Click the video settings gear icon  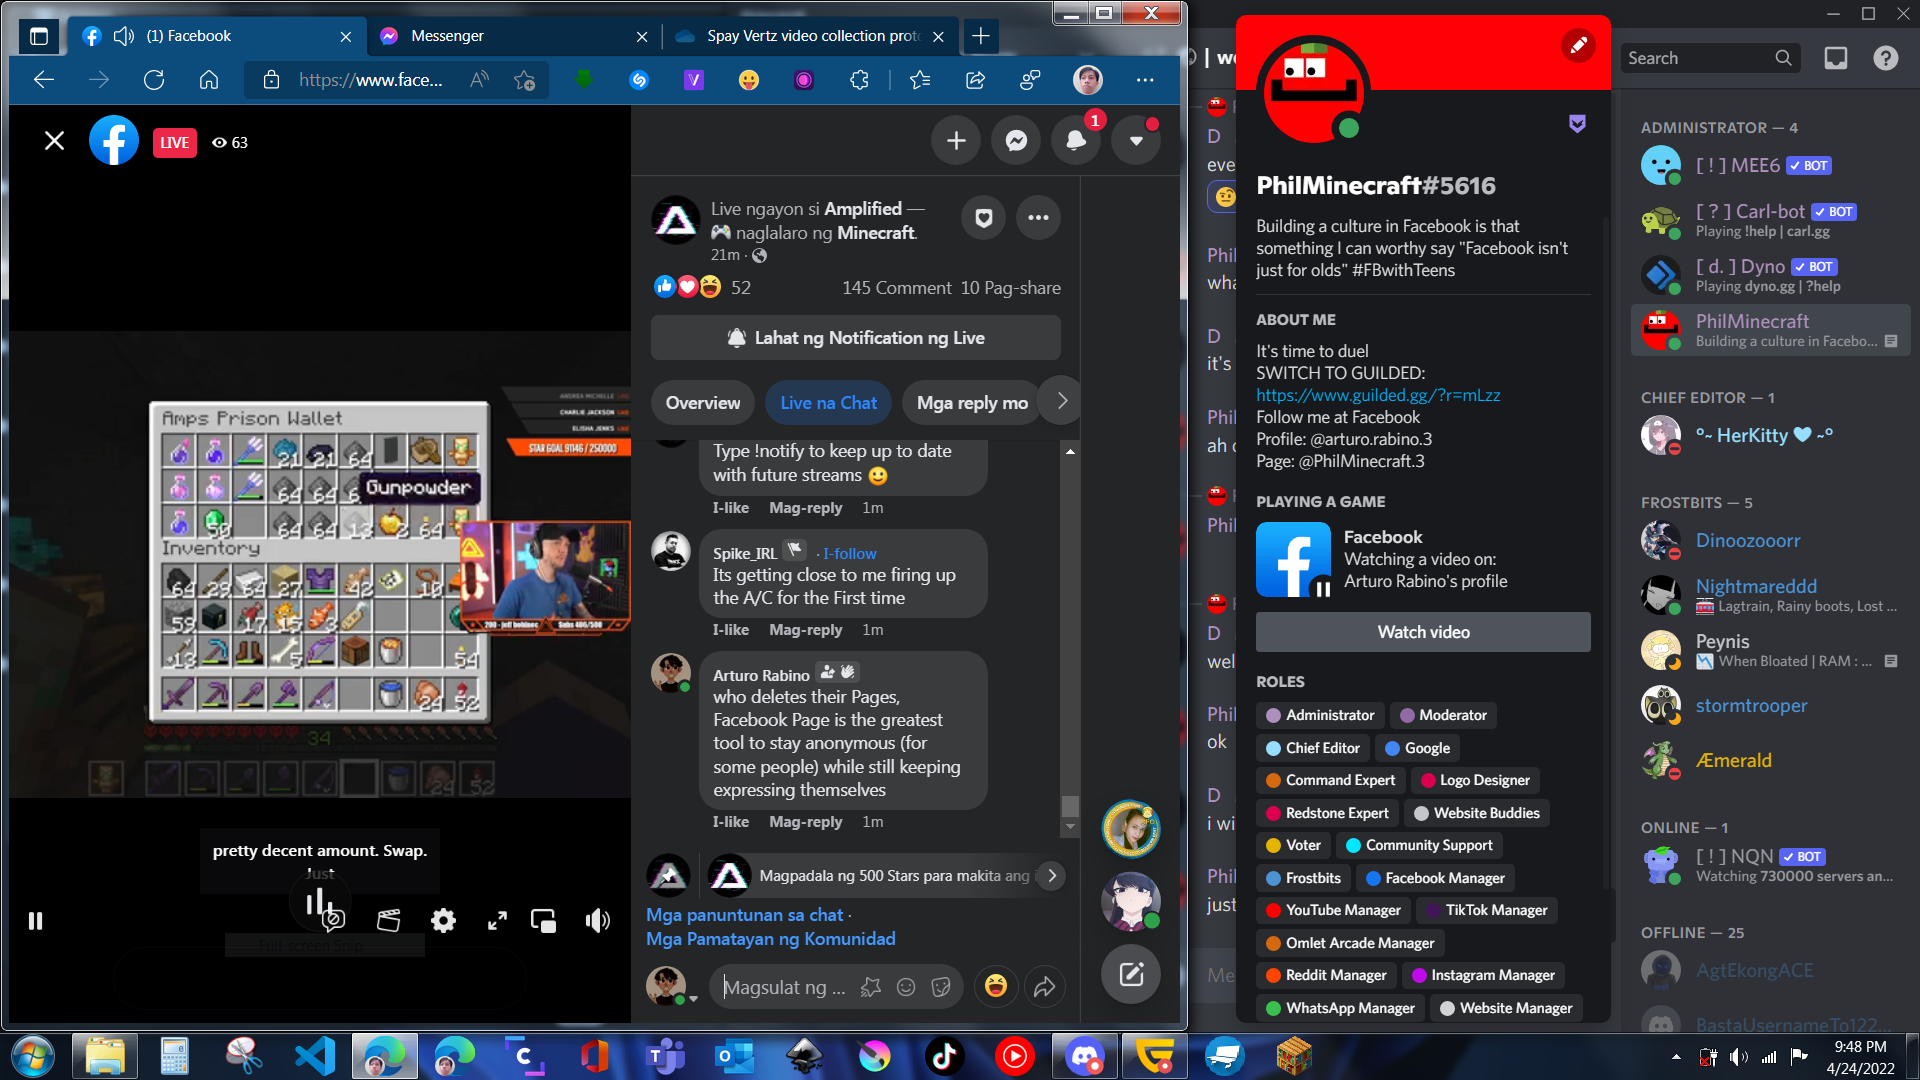(443, 920)
